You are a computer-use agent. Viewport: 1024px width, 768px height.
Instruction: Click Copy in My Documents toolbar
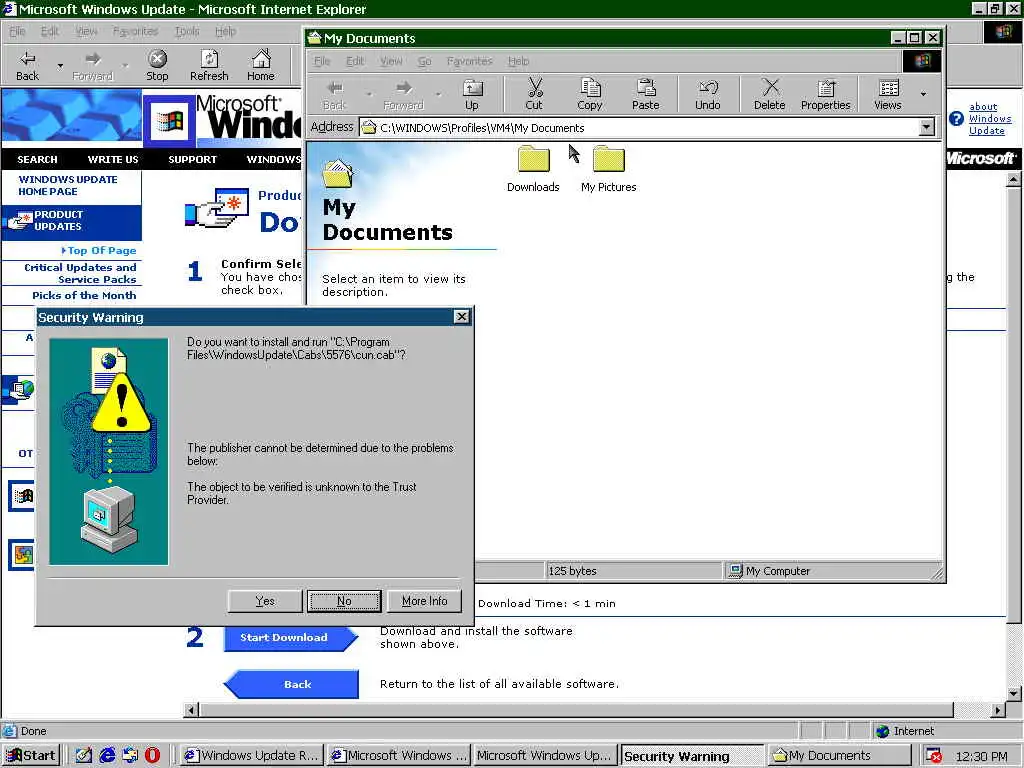click(x=590, y=95)
